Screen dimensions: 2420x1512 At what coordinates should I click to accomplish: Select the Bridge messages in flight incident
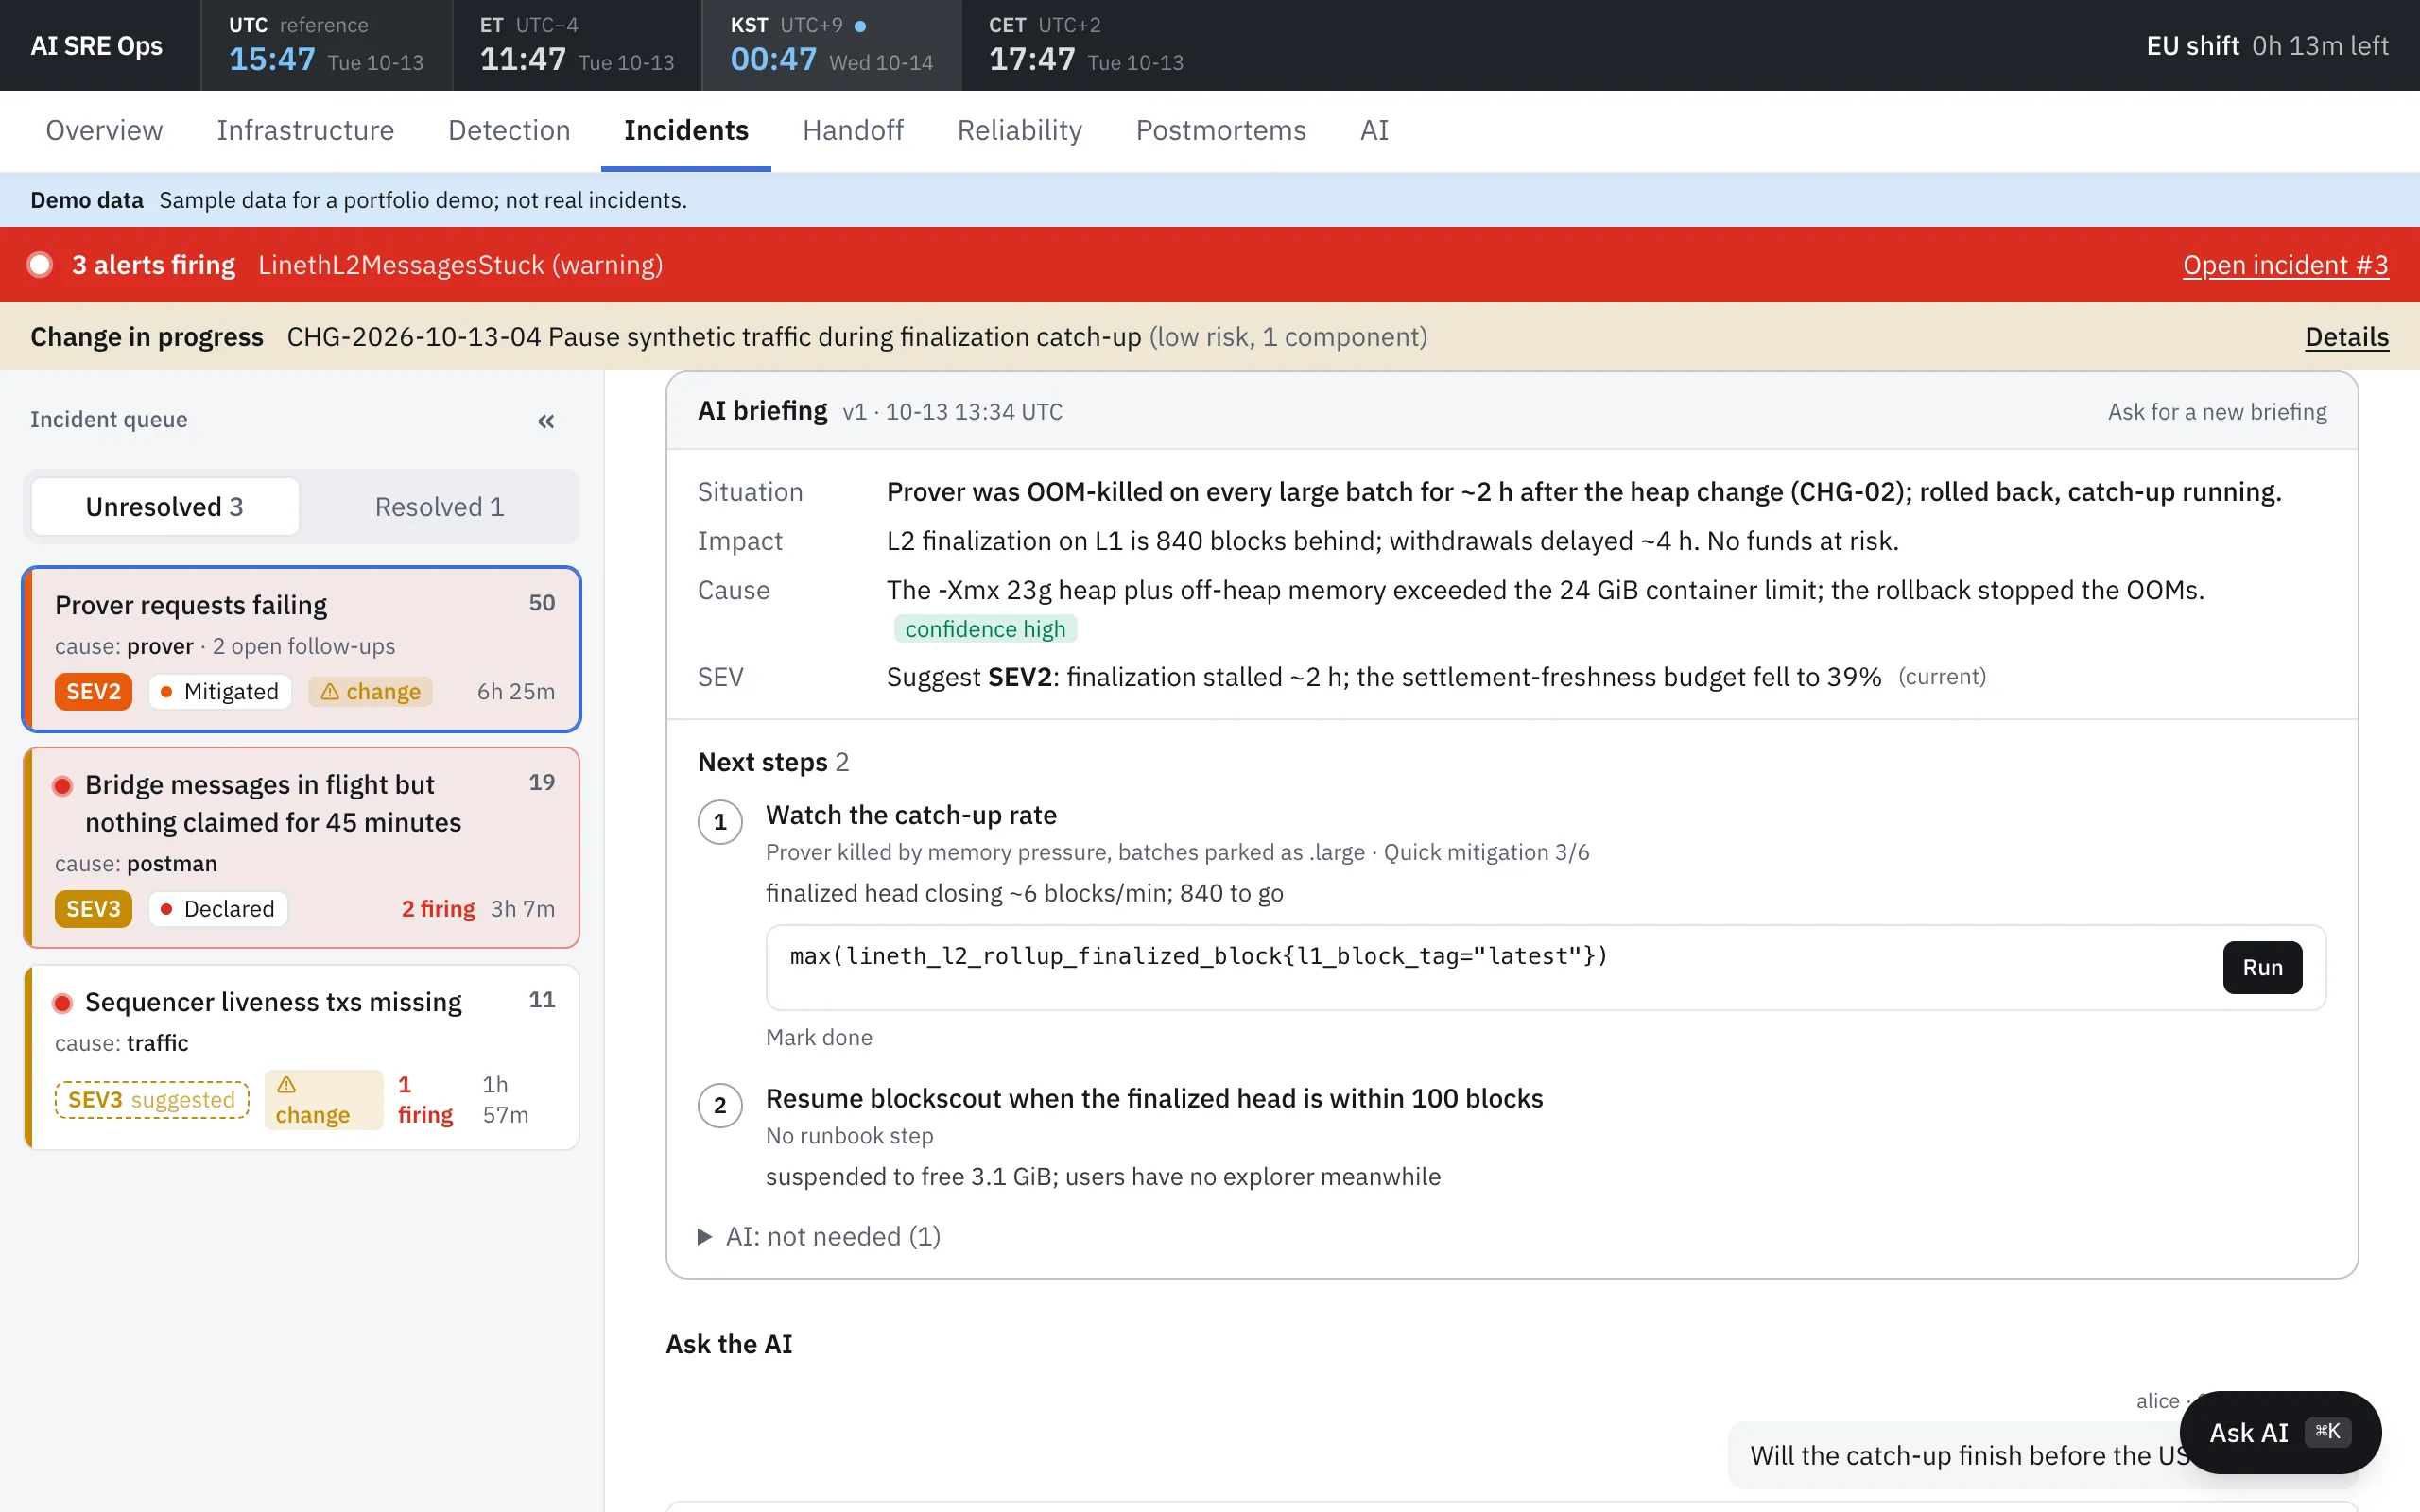(x=301, y=847)
